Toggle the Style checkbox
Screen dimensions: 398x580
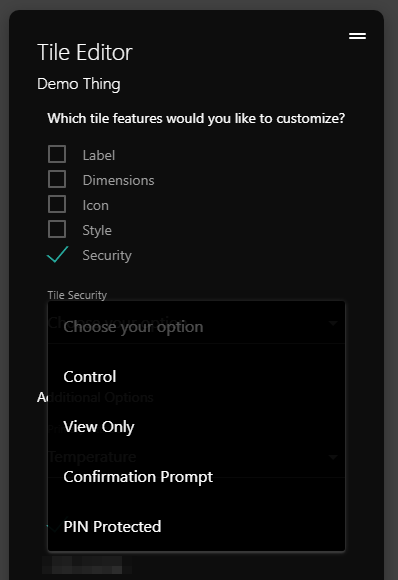57,229
